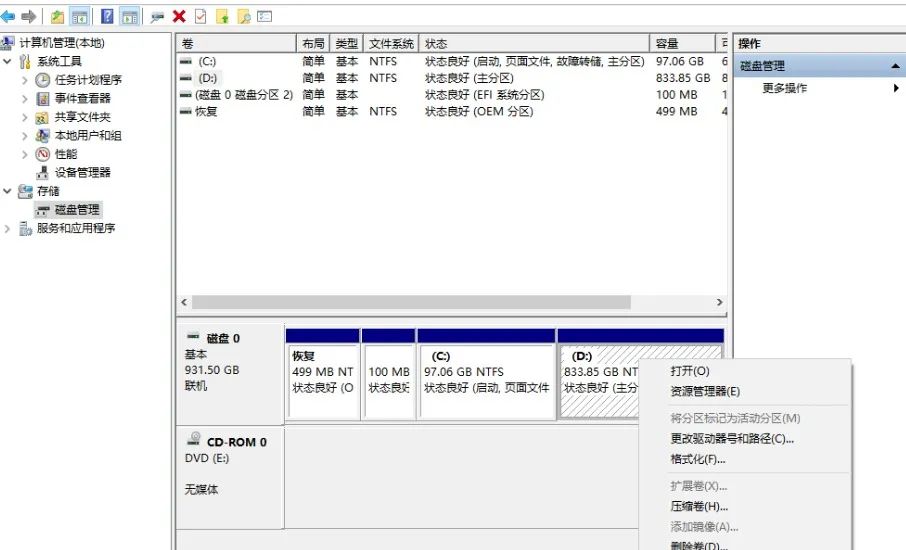Screen dimensions: 906x550
Task: Toggle the Show/Hide Console Tree icon
Action: click(79, 17)
